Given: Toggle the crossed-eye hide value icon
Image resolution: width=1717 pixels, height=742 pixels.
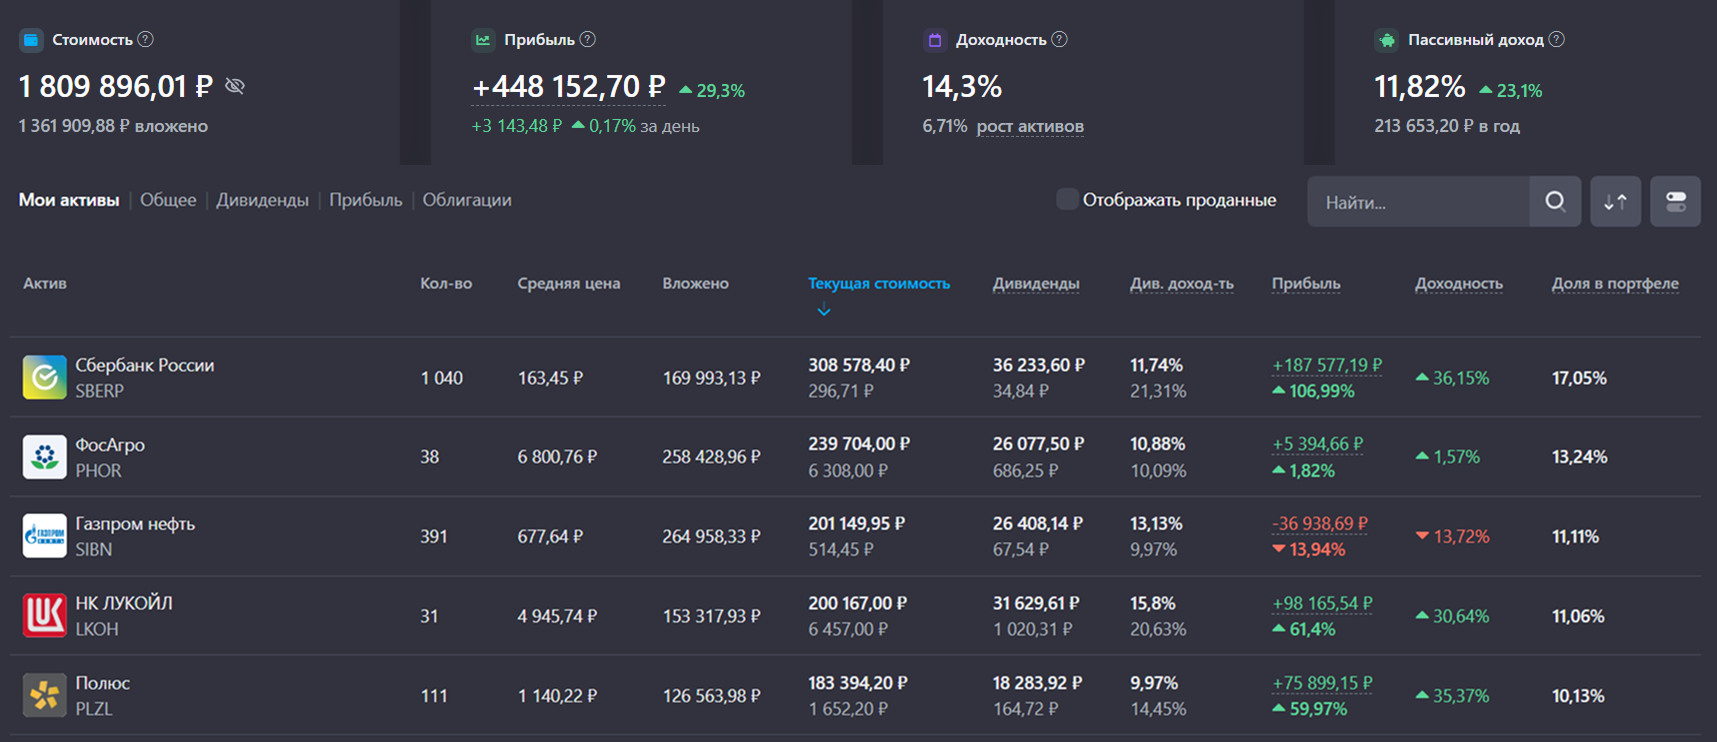Looking at the screenshot, I should coord(235,86).
